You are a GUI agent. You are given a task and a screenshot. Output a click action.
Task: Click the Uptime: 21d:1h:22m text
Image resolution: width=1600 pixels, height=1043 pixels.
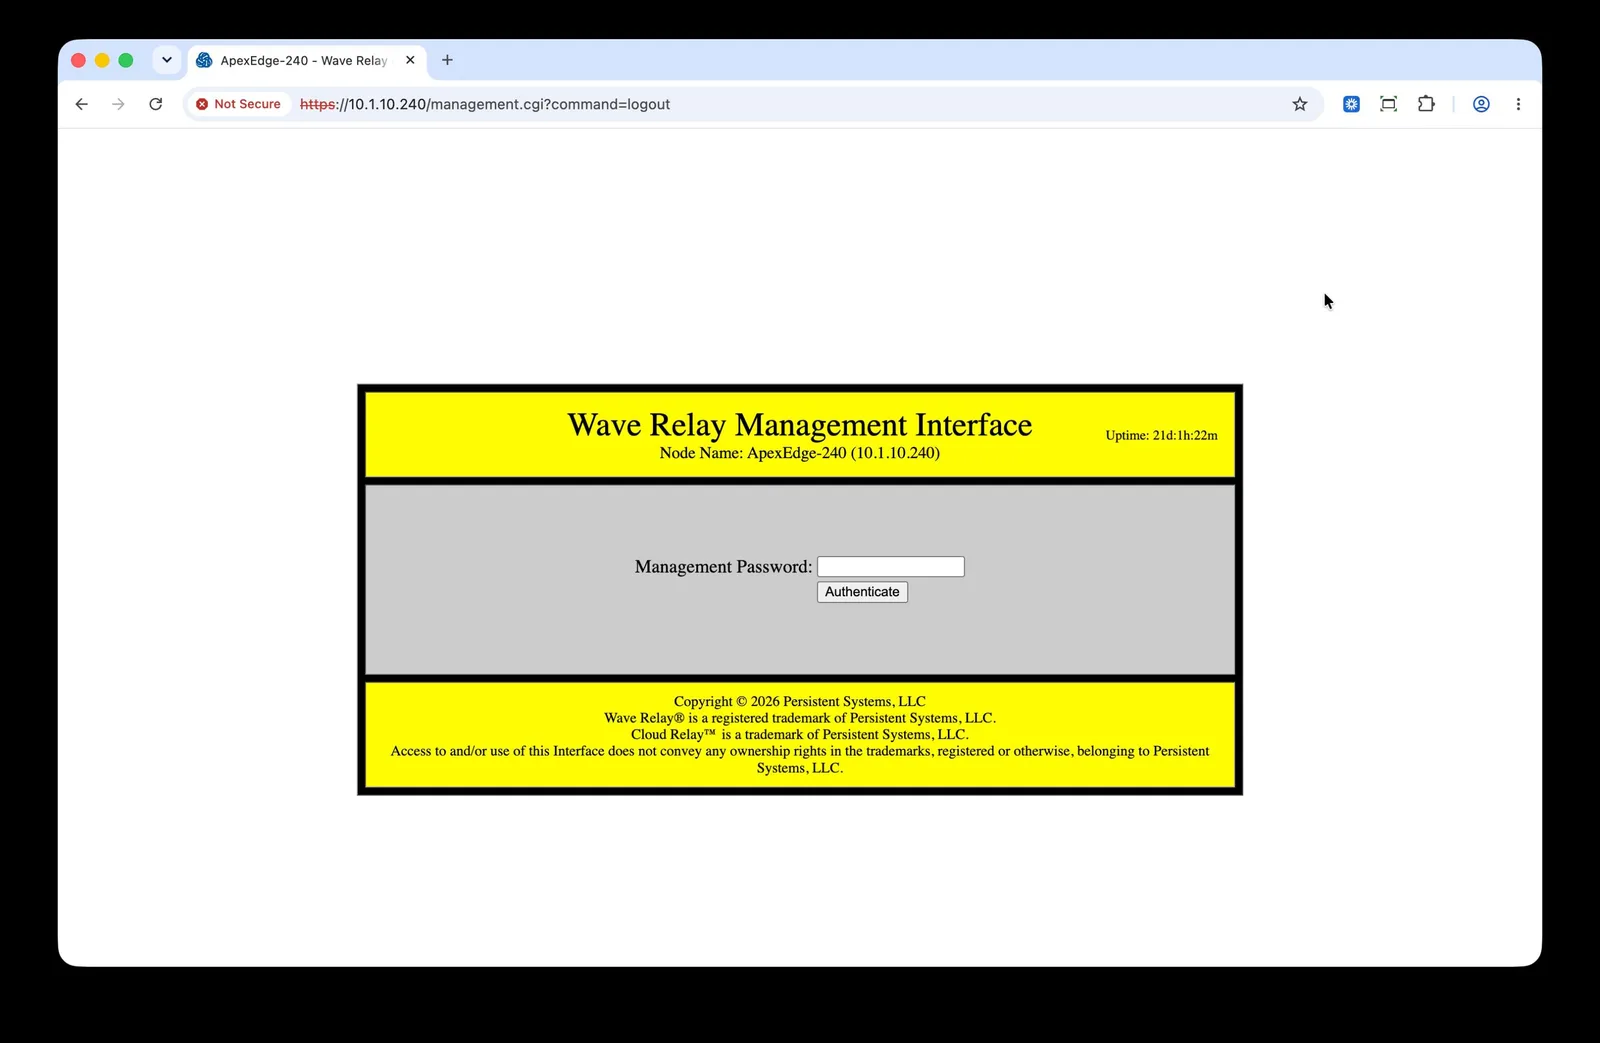(x=1162, y=435)
